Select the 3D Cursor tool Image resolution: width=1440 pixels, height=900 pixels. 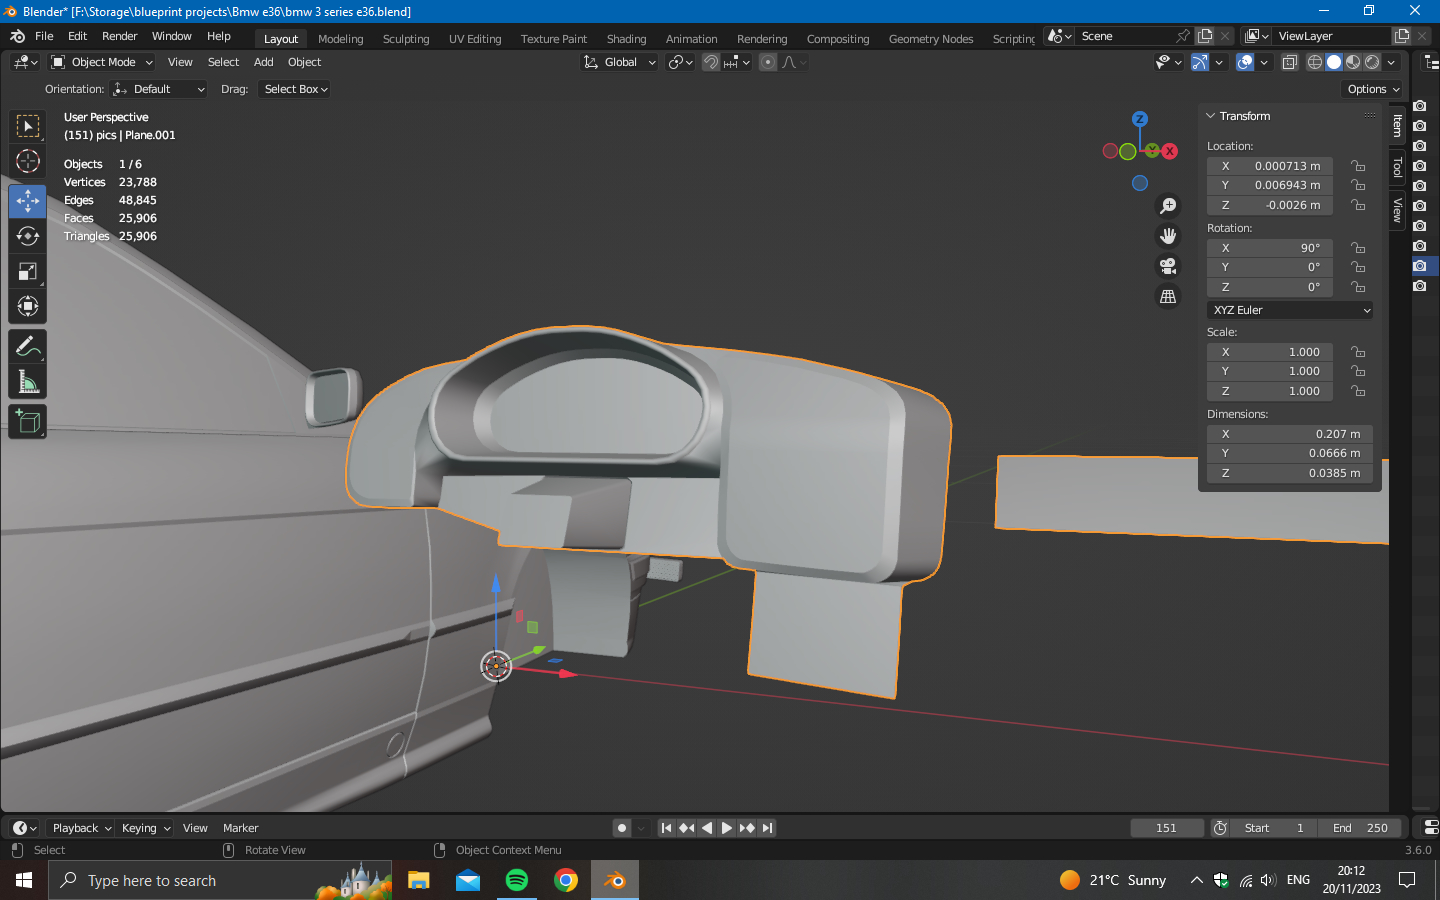(27, 161)
